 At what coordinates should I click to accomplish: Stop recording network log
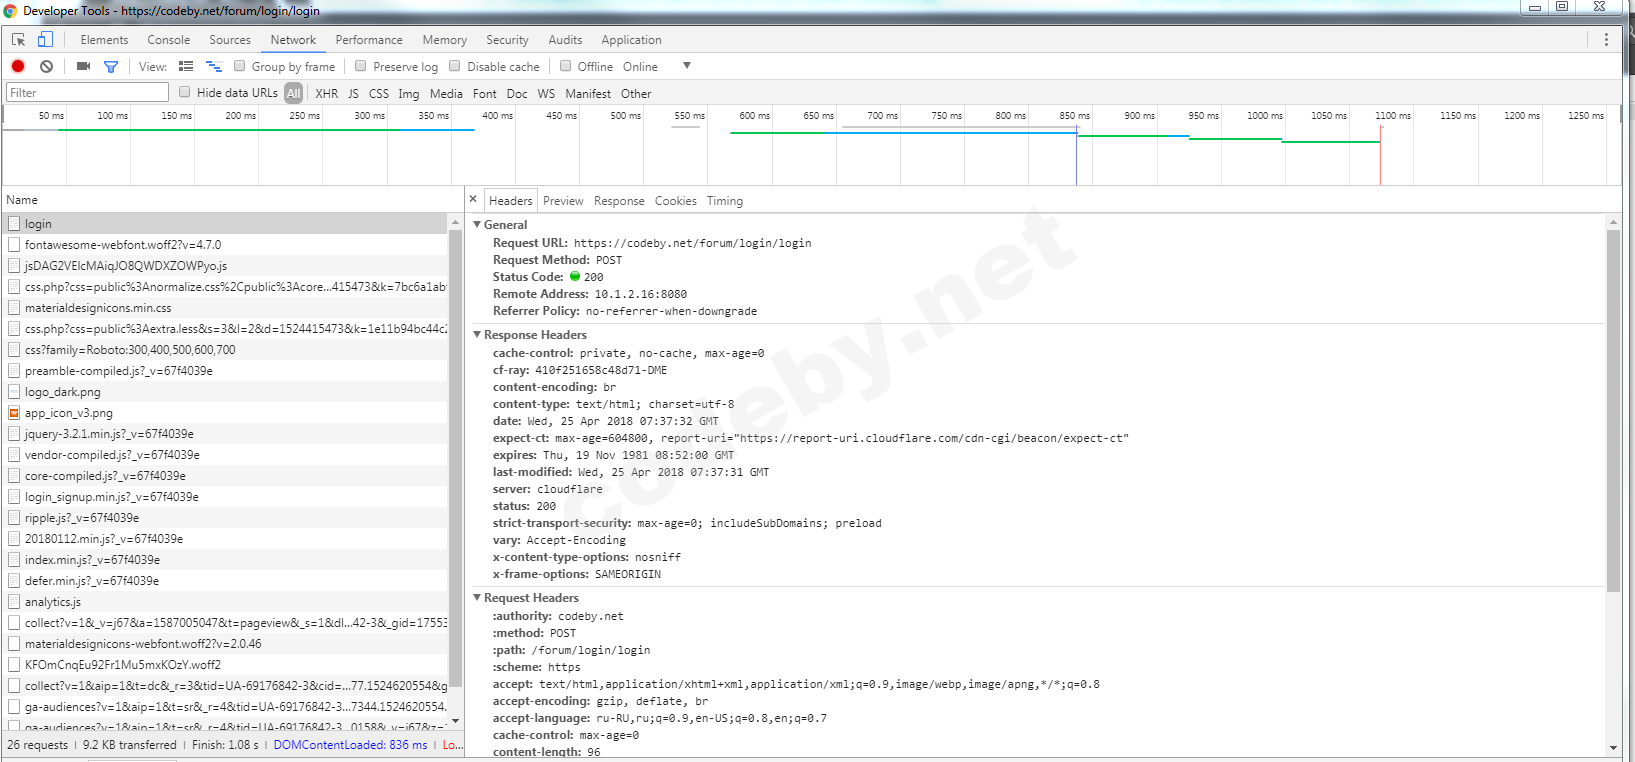click(18, 66)
